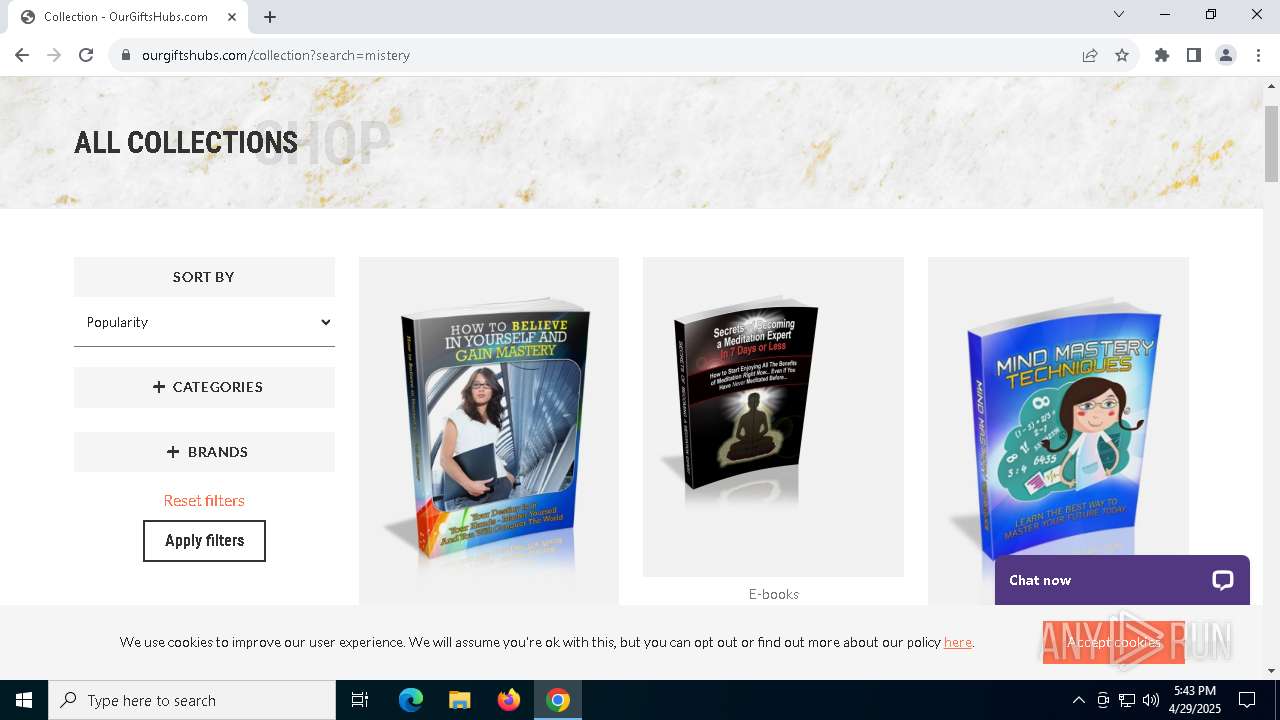
Task: Open the volume tray icon
Action: tap(1151, 700)
